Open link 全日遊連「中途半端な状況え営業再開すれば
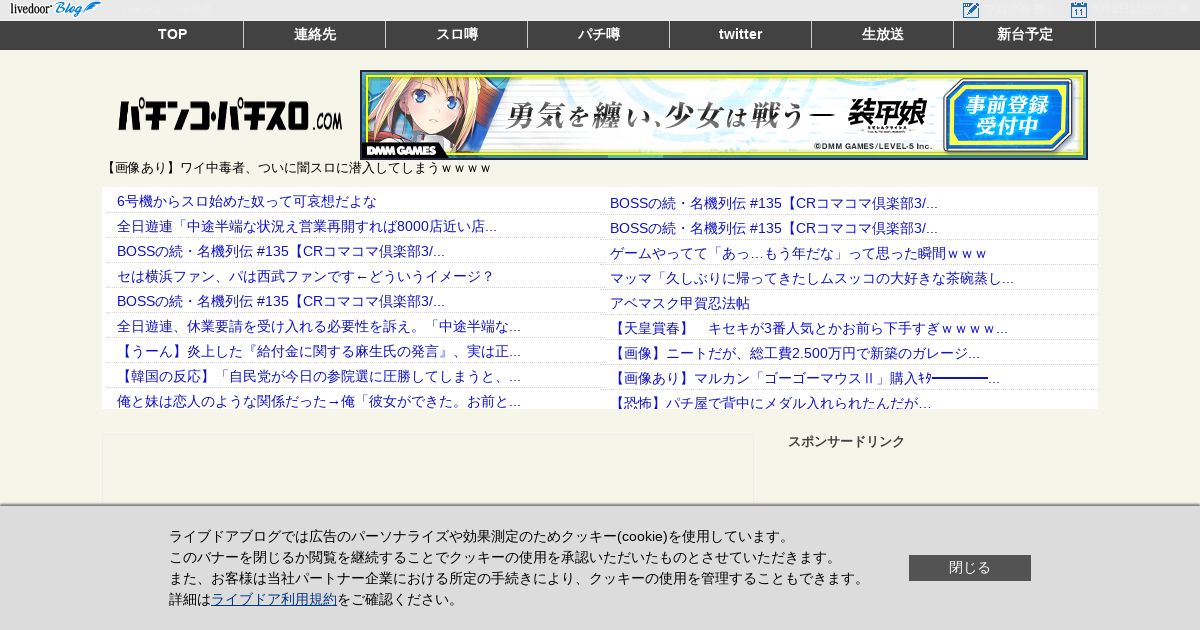 tap(307, 226)
